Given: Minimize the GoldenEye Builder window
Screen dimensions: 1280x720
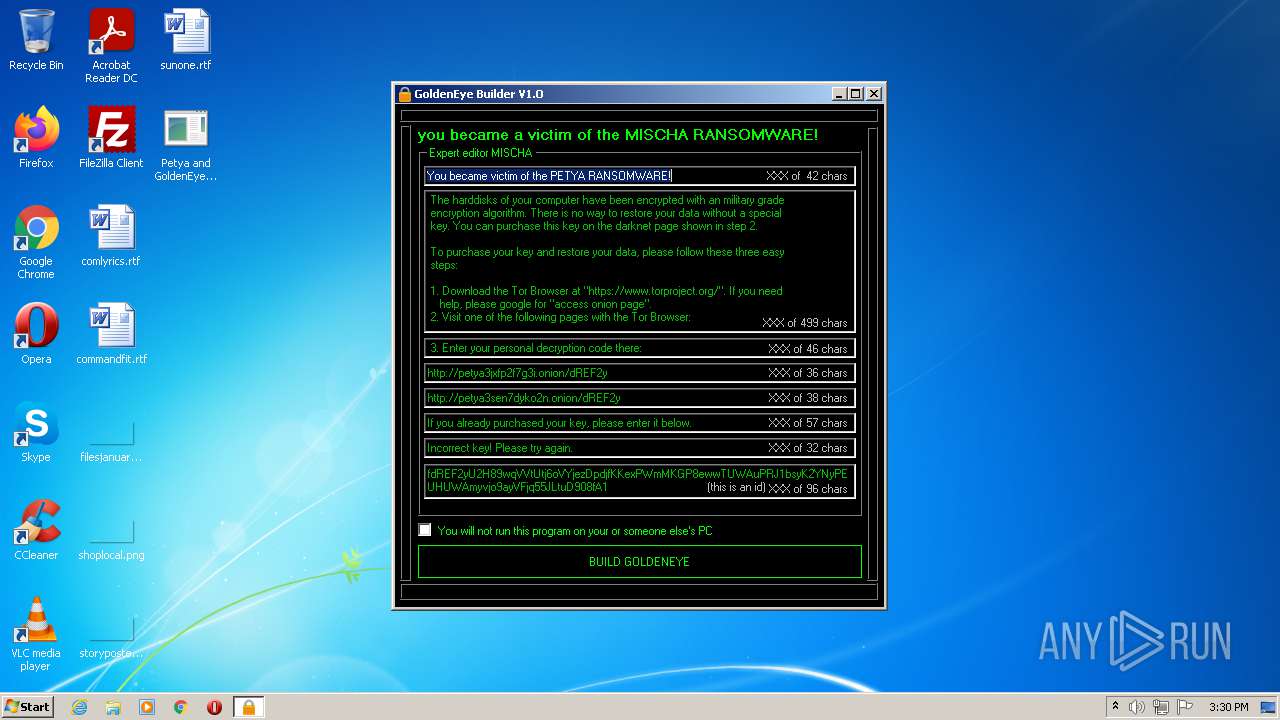Looking at the screenshot, I should [x=839, y=94].
